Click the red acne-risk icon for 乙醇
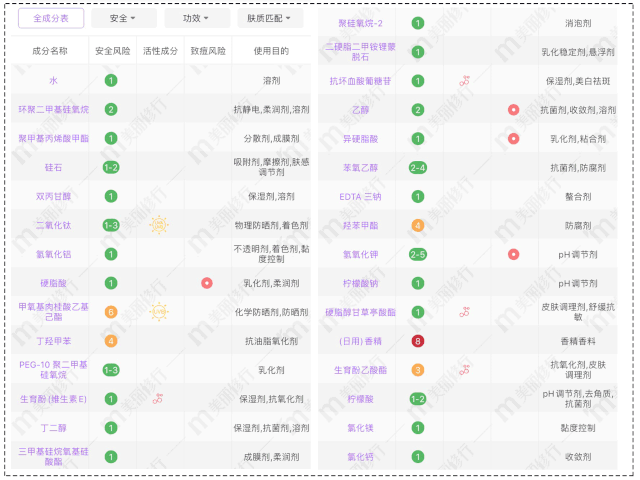 click(x=513, y=109)
